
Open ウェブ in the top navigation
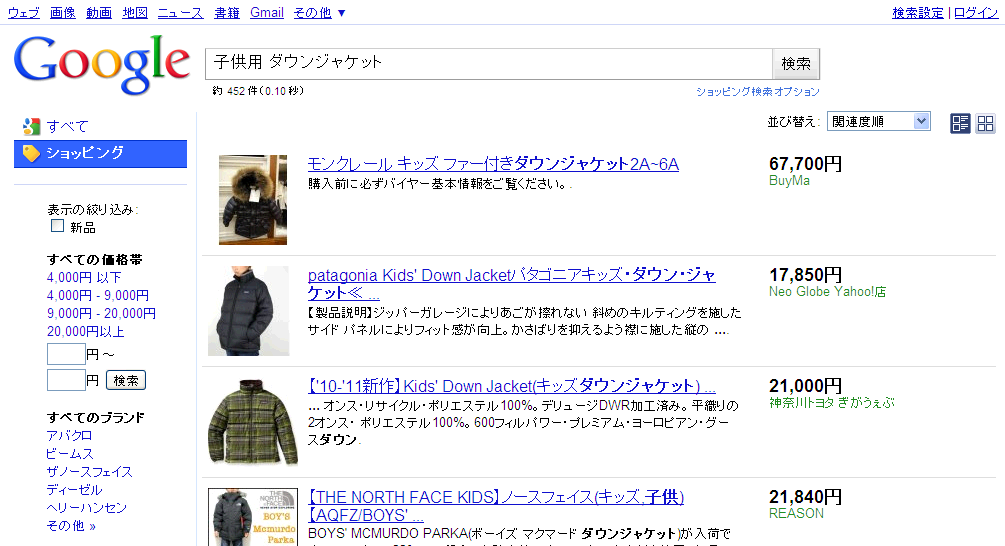coord(24,13)
